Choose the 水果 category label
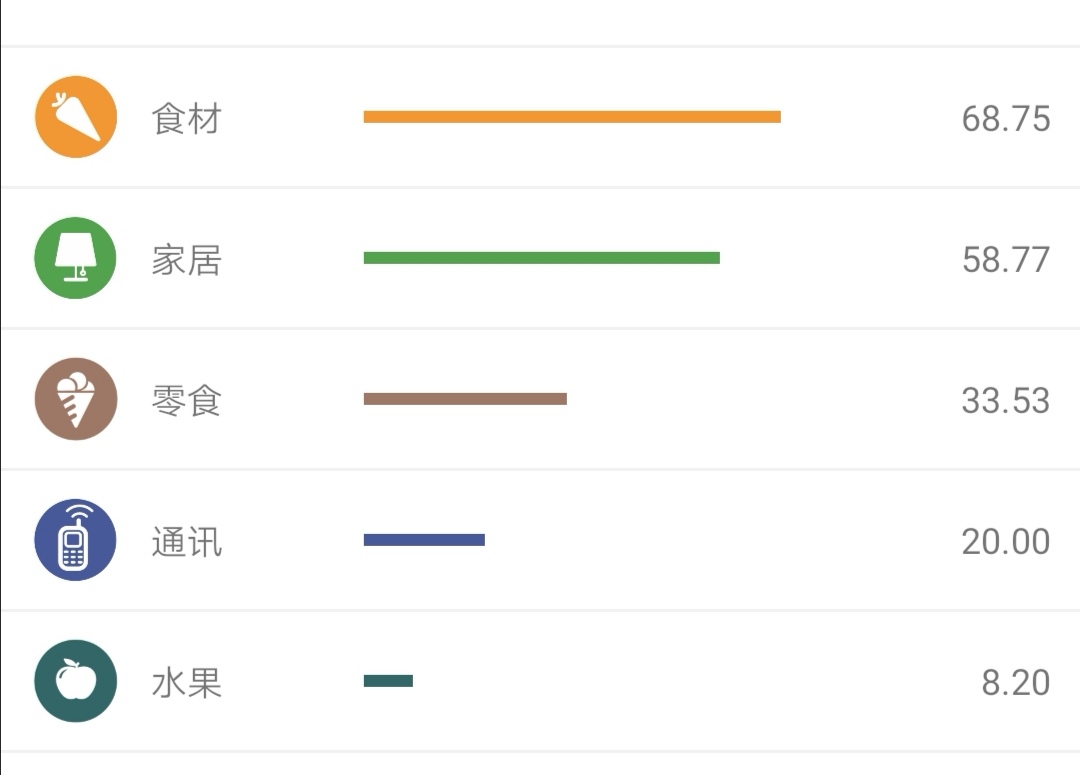Image resolution: width=1080 pixels, height=775 pixels. pos(187,683)
